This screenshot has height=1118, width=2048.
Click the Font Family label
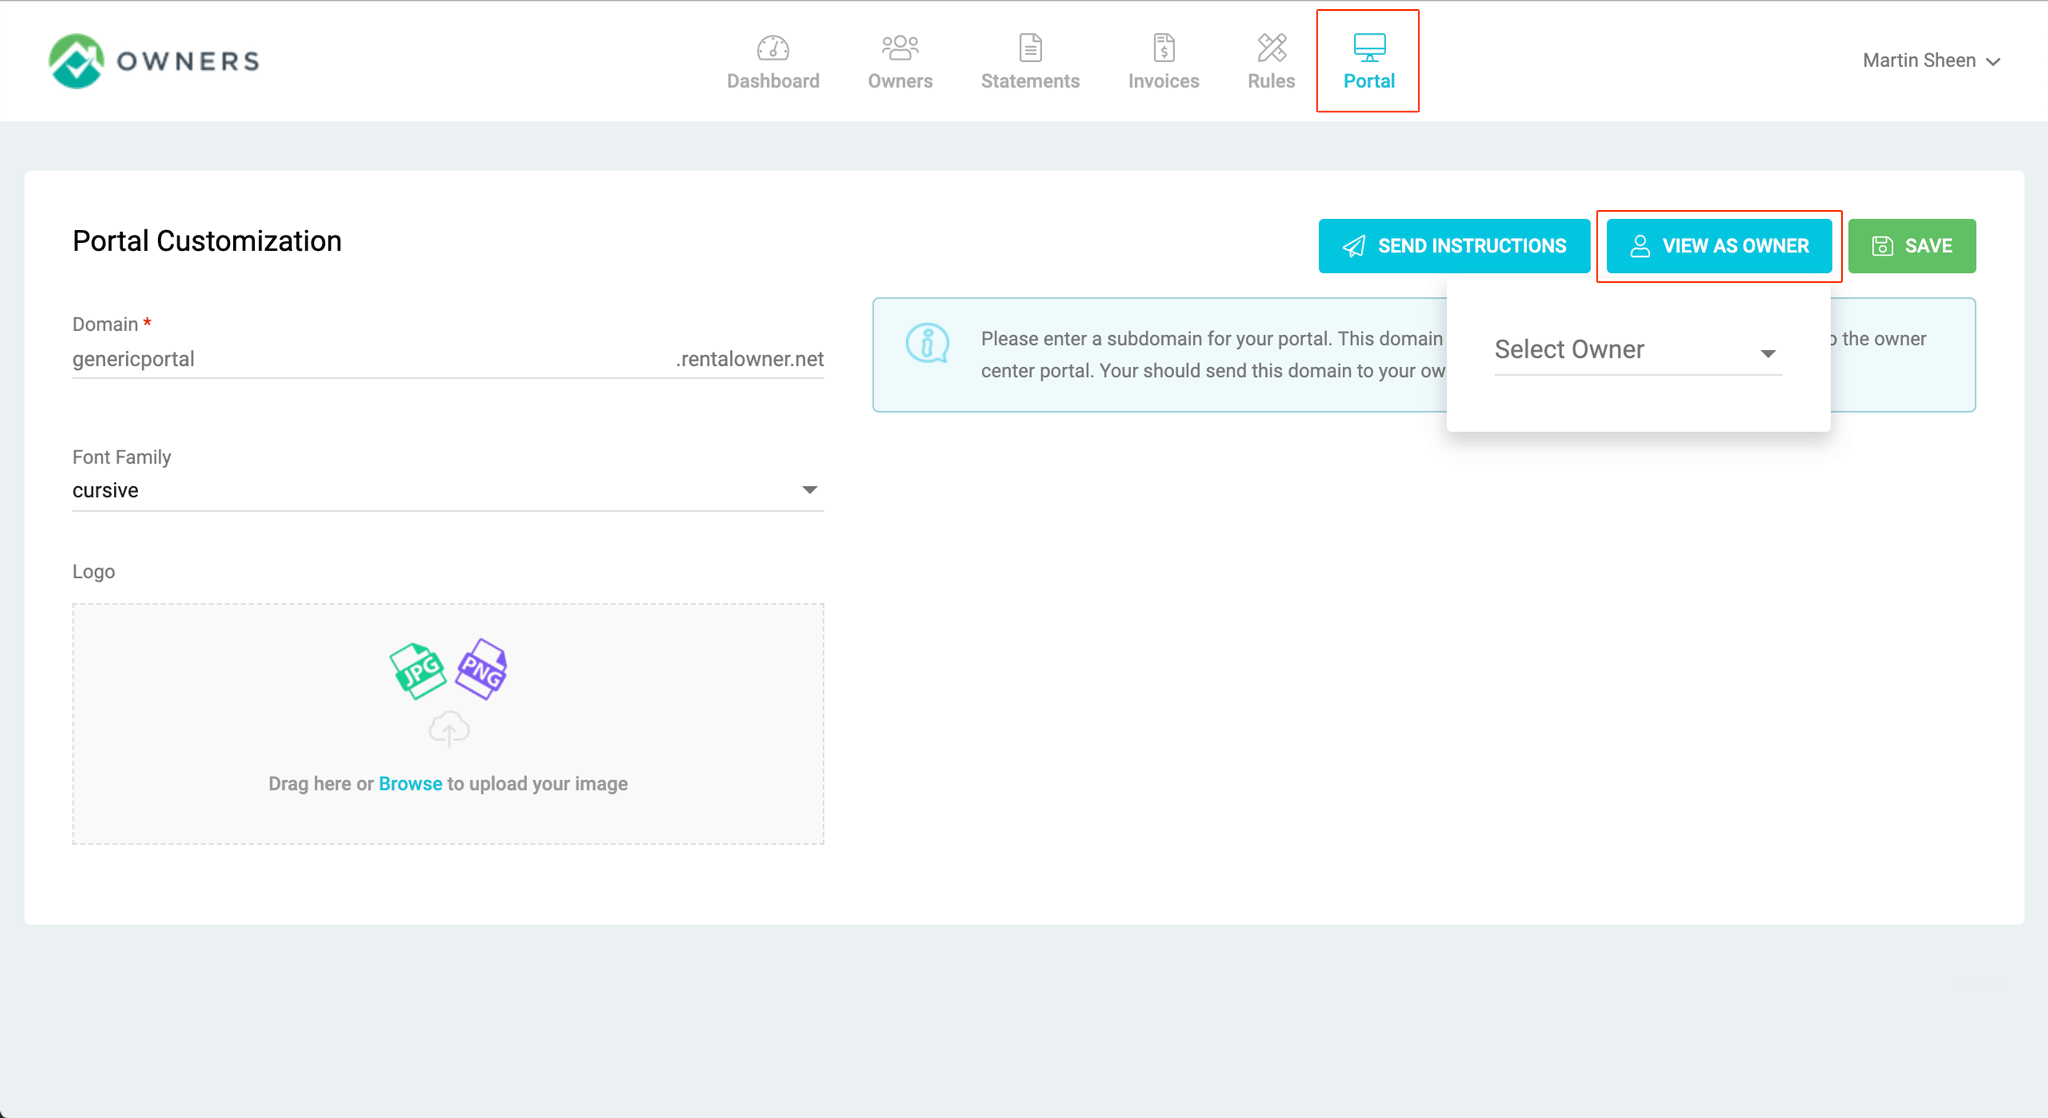click(122, 457)
